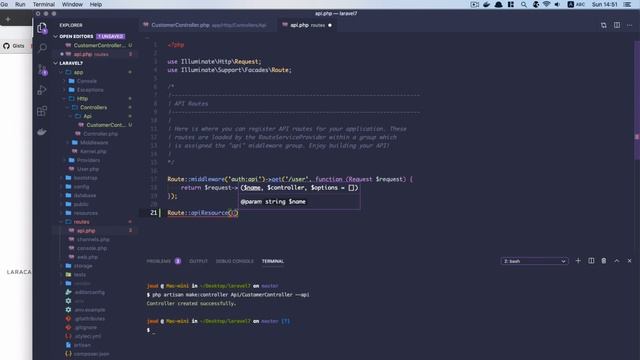Open the terminal selector dropdown showing bash

534,261
